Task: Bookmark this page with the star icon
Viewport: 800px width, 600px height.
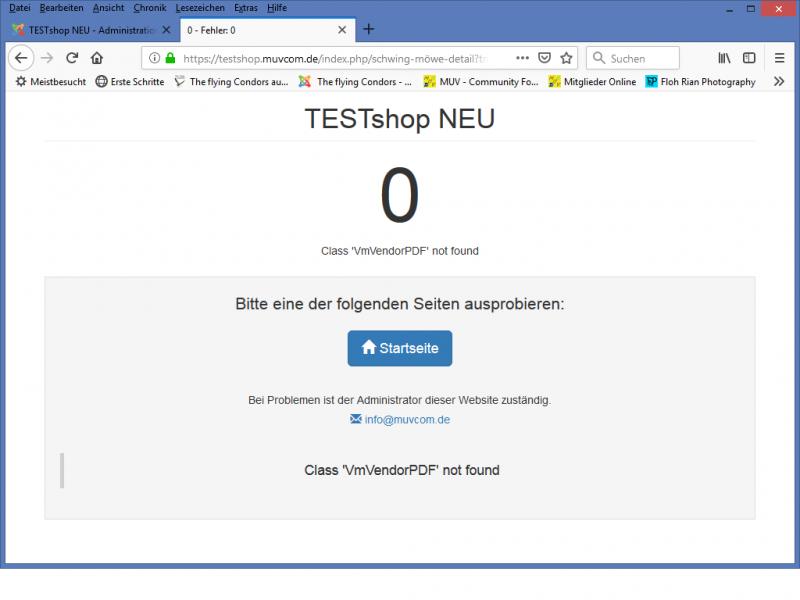Action: click(x=566, y=58)
